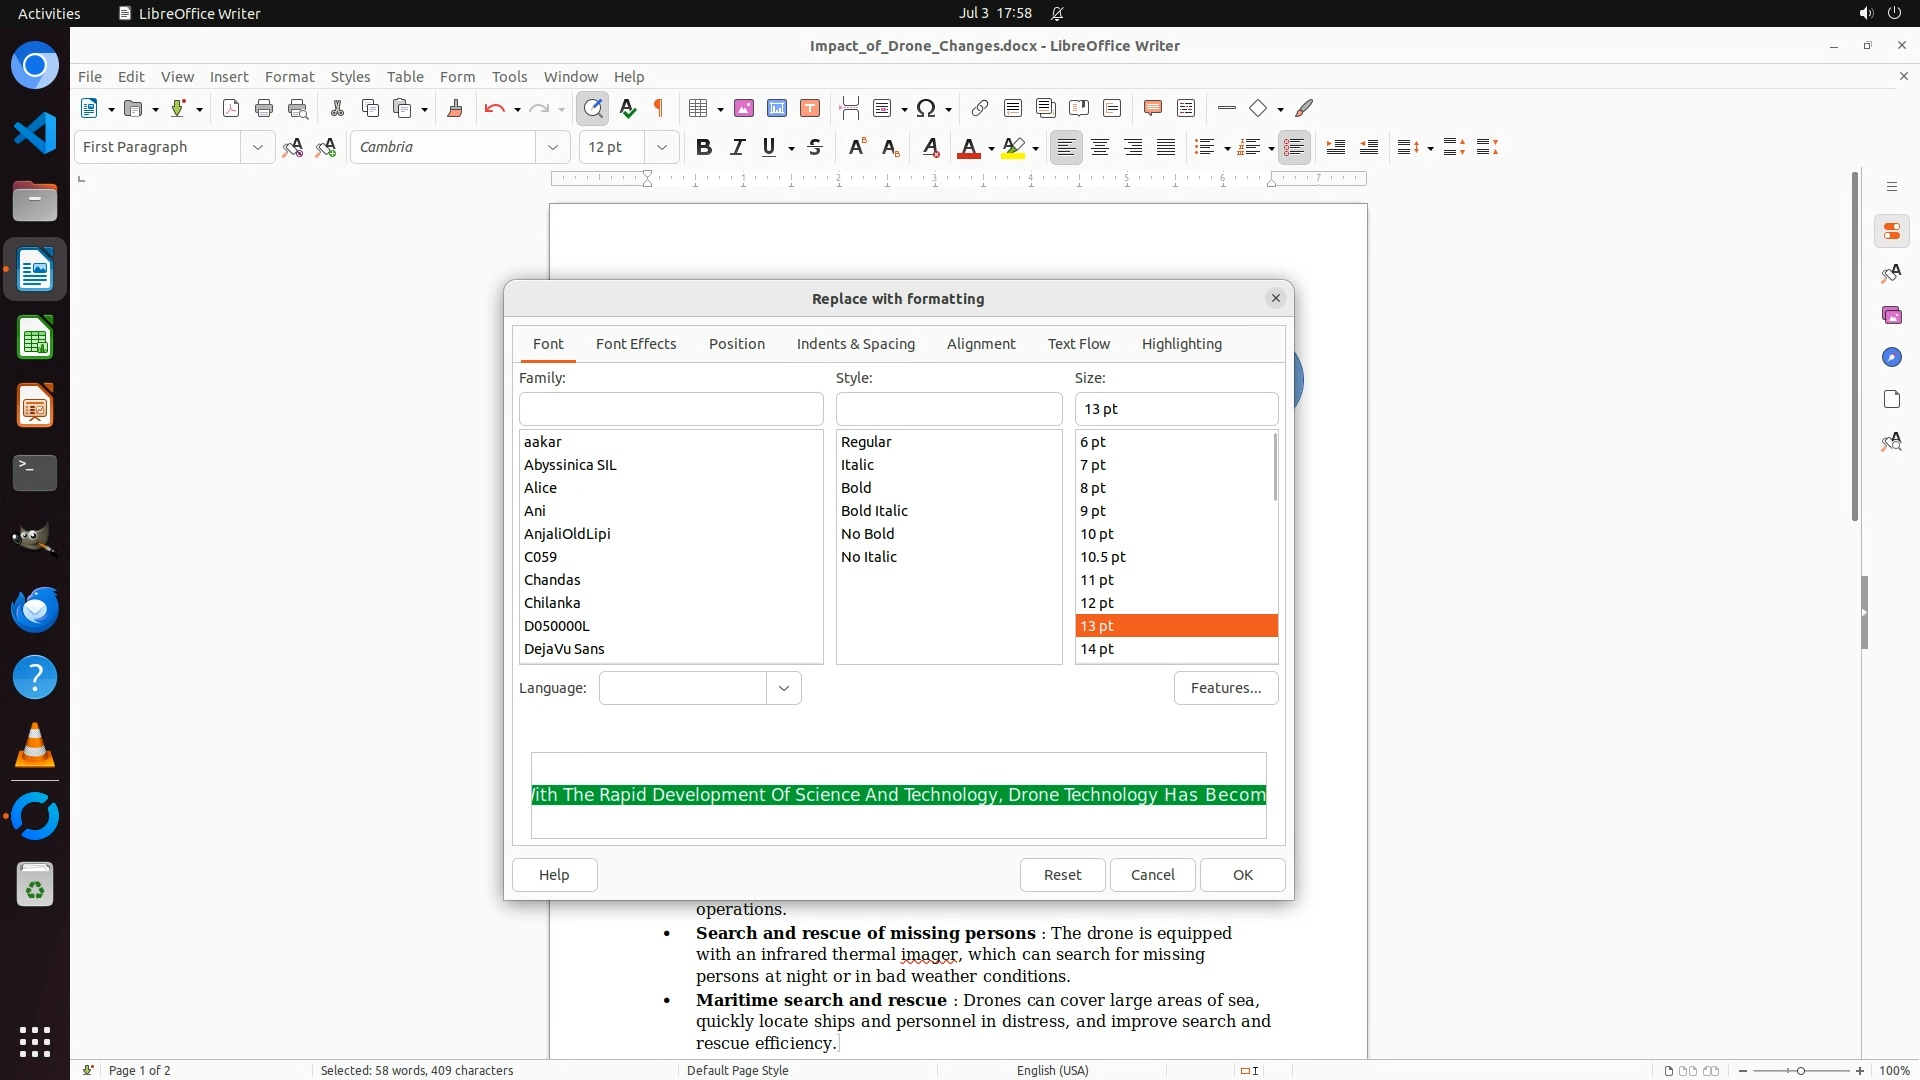Click the Find & Replace toolbar icon

(593, 108)
